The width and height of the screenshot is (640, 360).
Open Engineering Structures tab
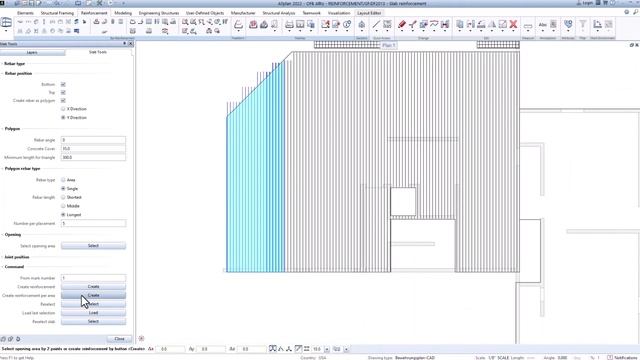[159, 13]
